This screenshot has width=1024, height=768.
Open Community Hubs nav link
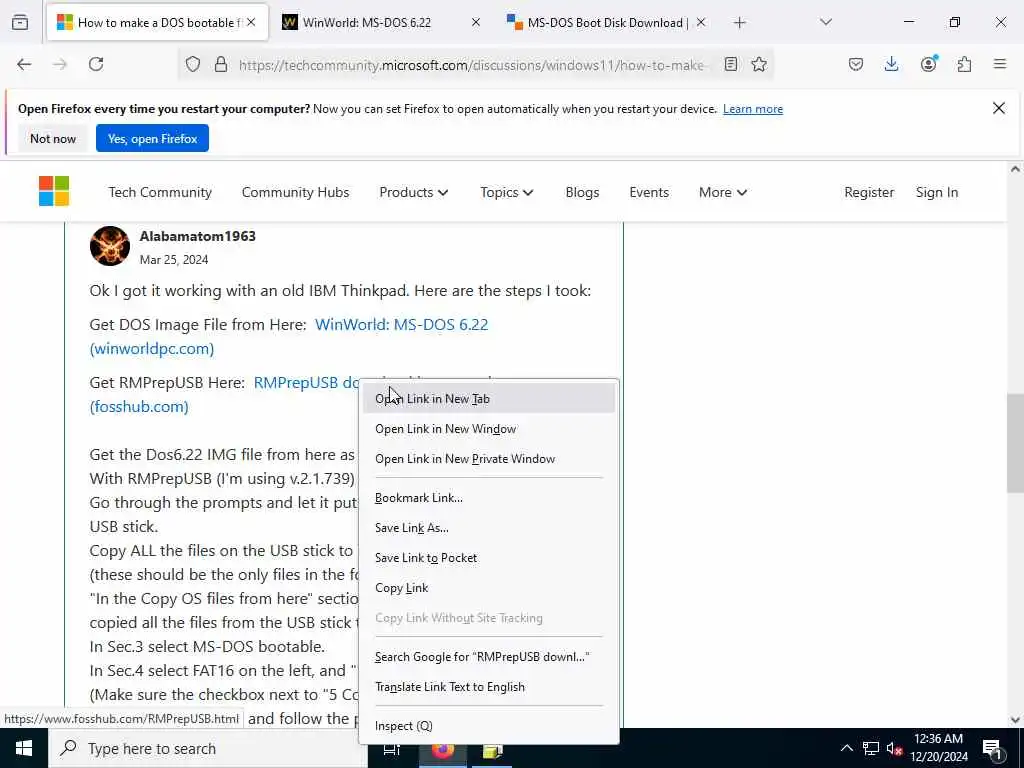click(x=295, y=192)
